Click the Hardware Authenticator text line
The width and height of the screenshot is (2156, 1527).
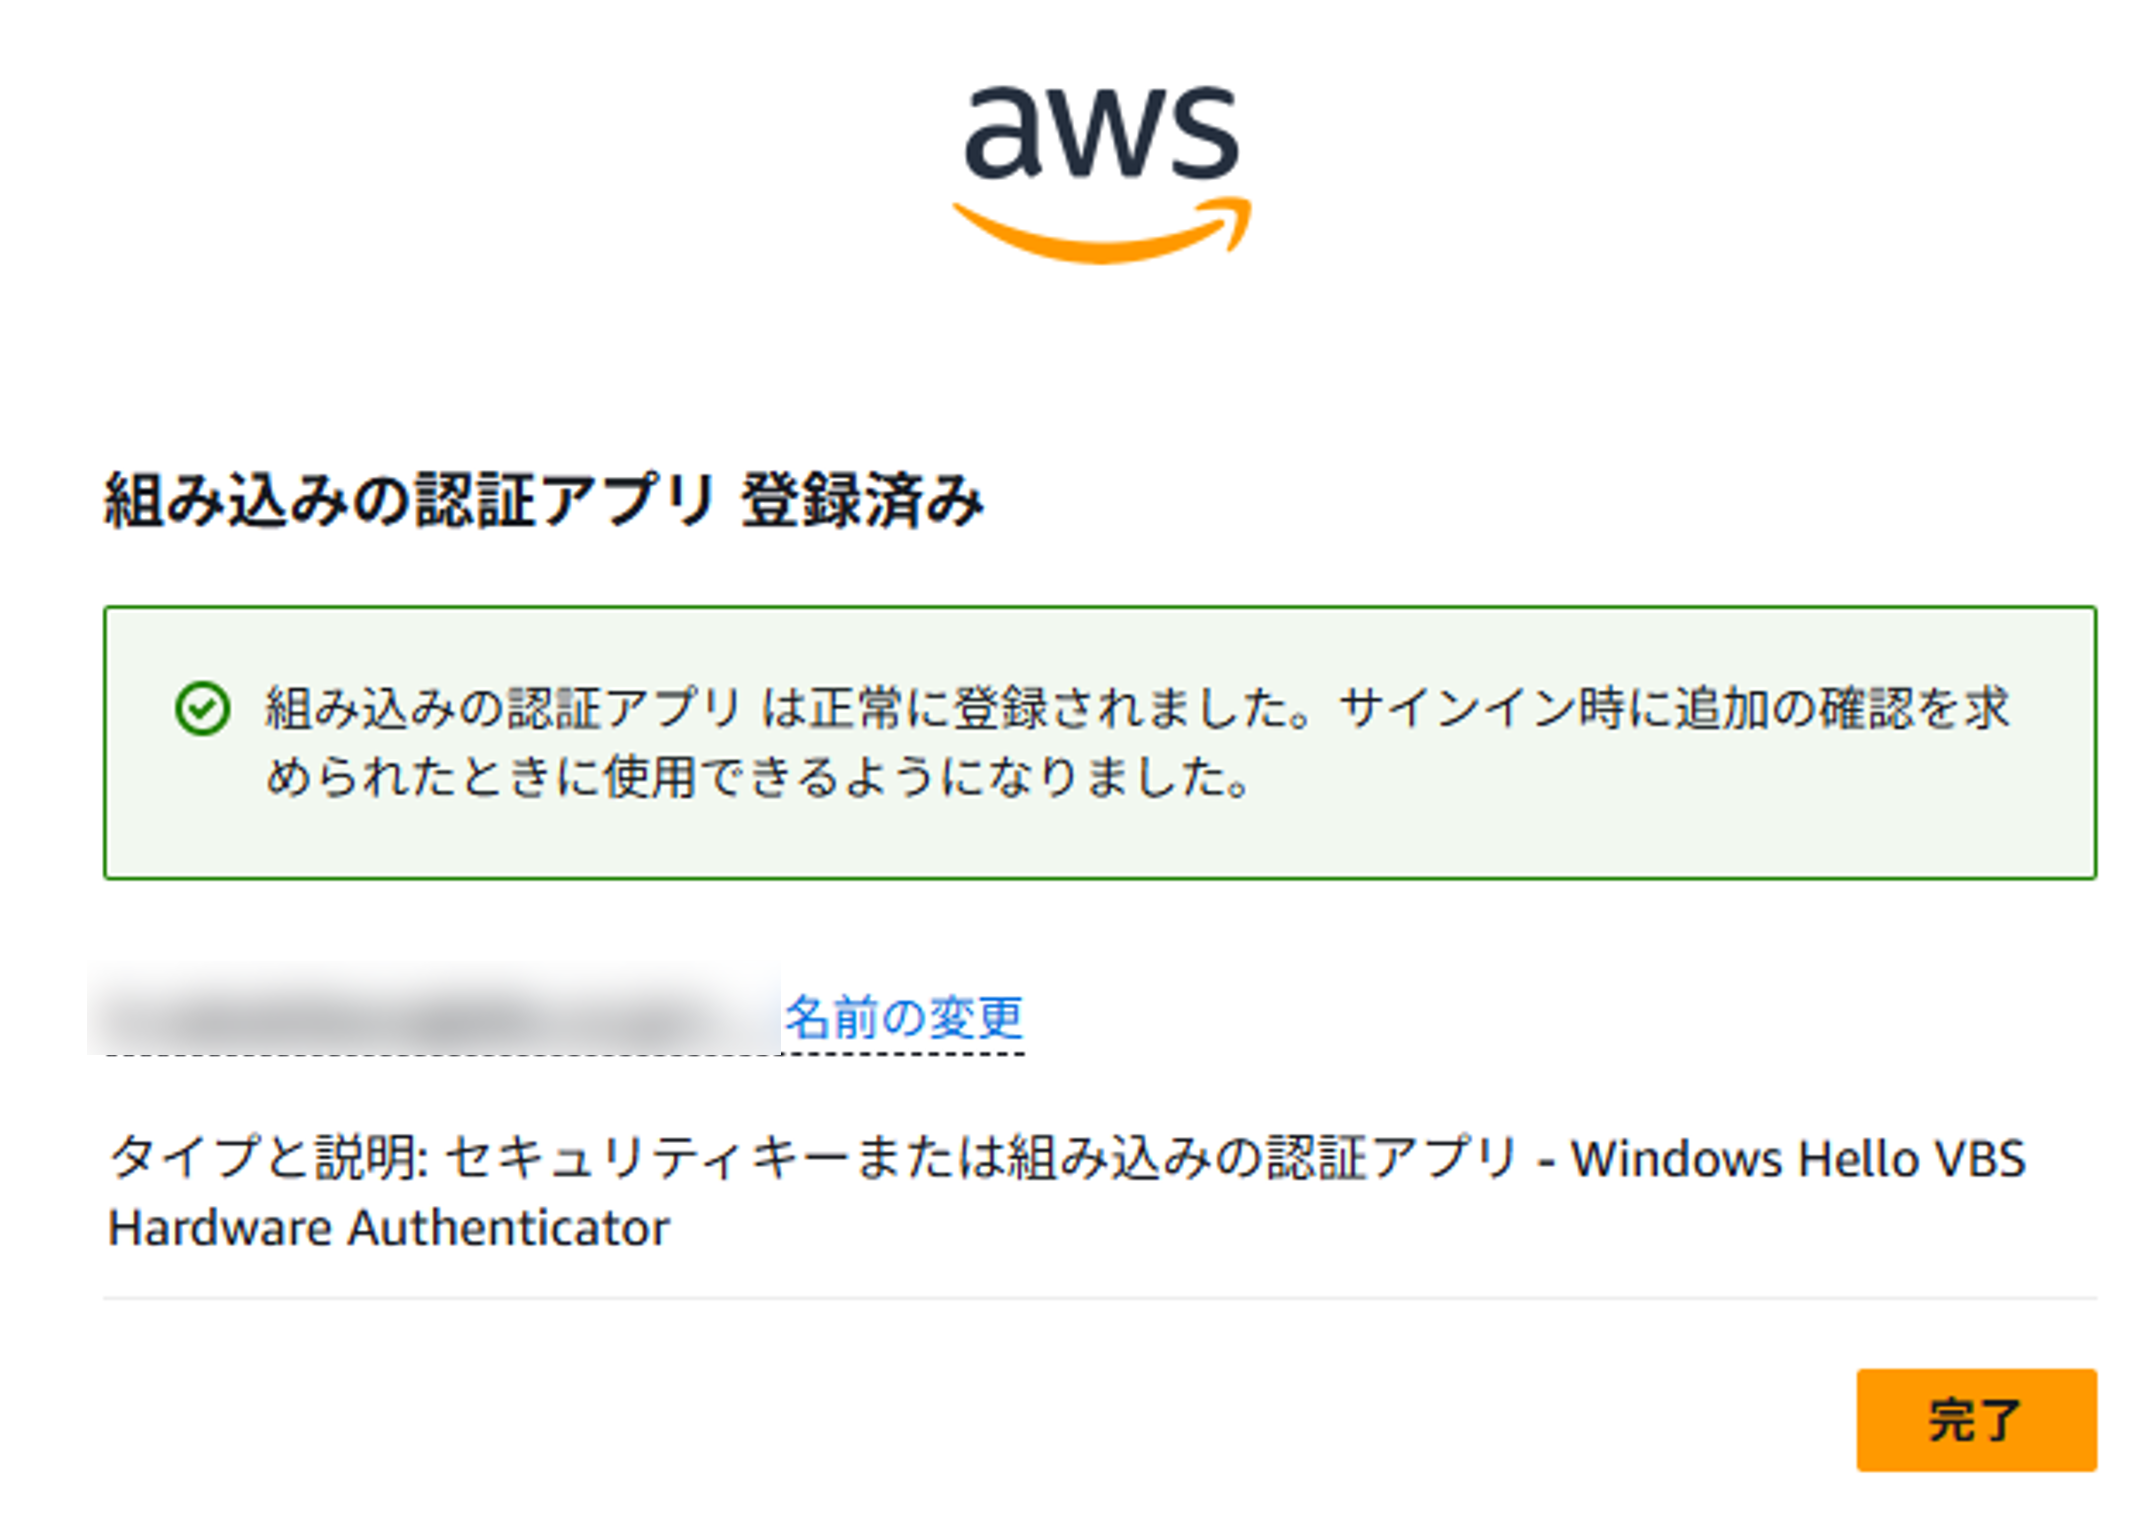tap(388, 1228)
